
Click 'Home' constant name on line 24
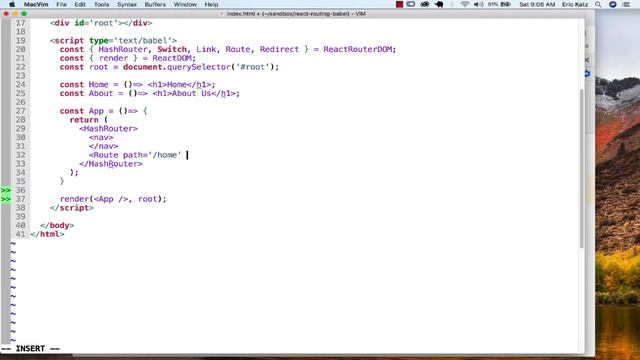click(98, 84)
